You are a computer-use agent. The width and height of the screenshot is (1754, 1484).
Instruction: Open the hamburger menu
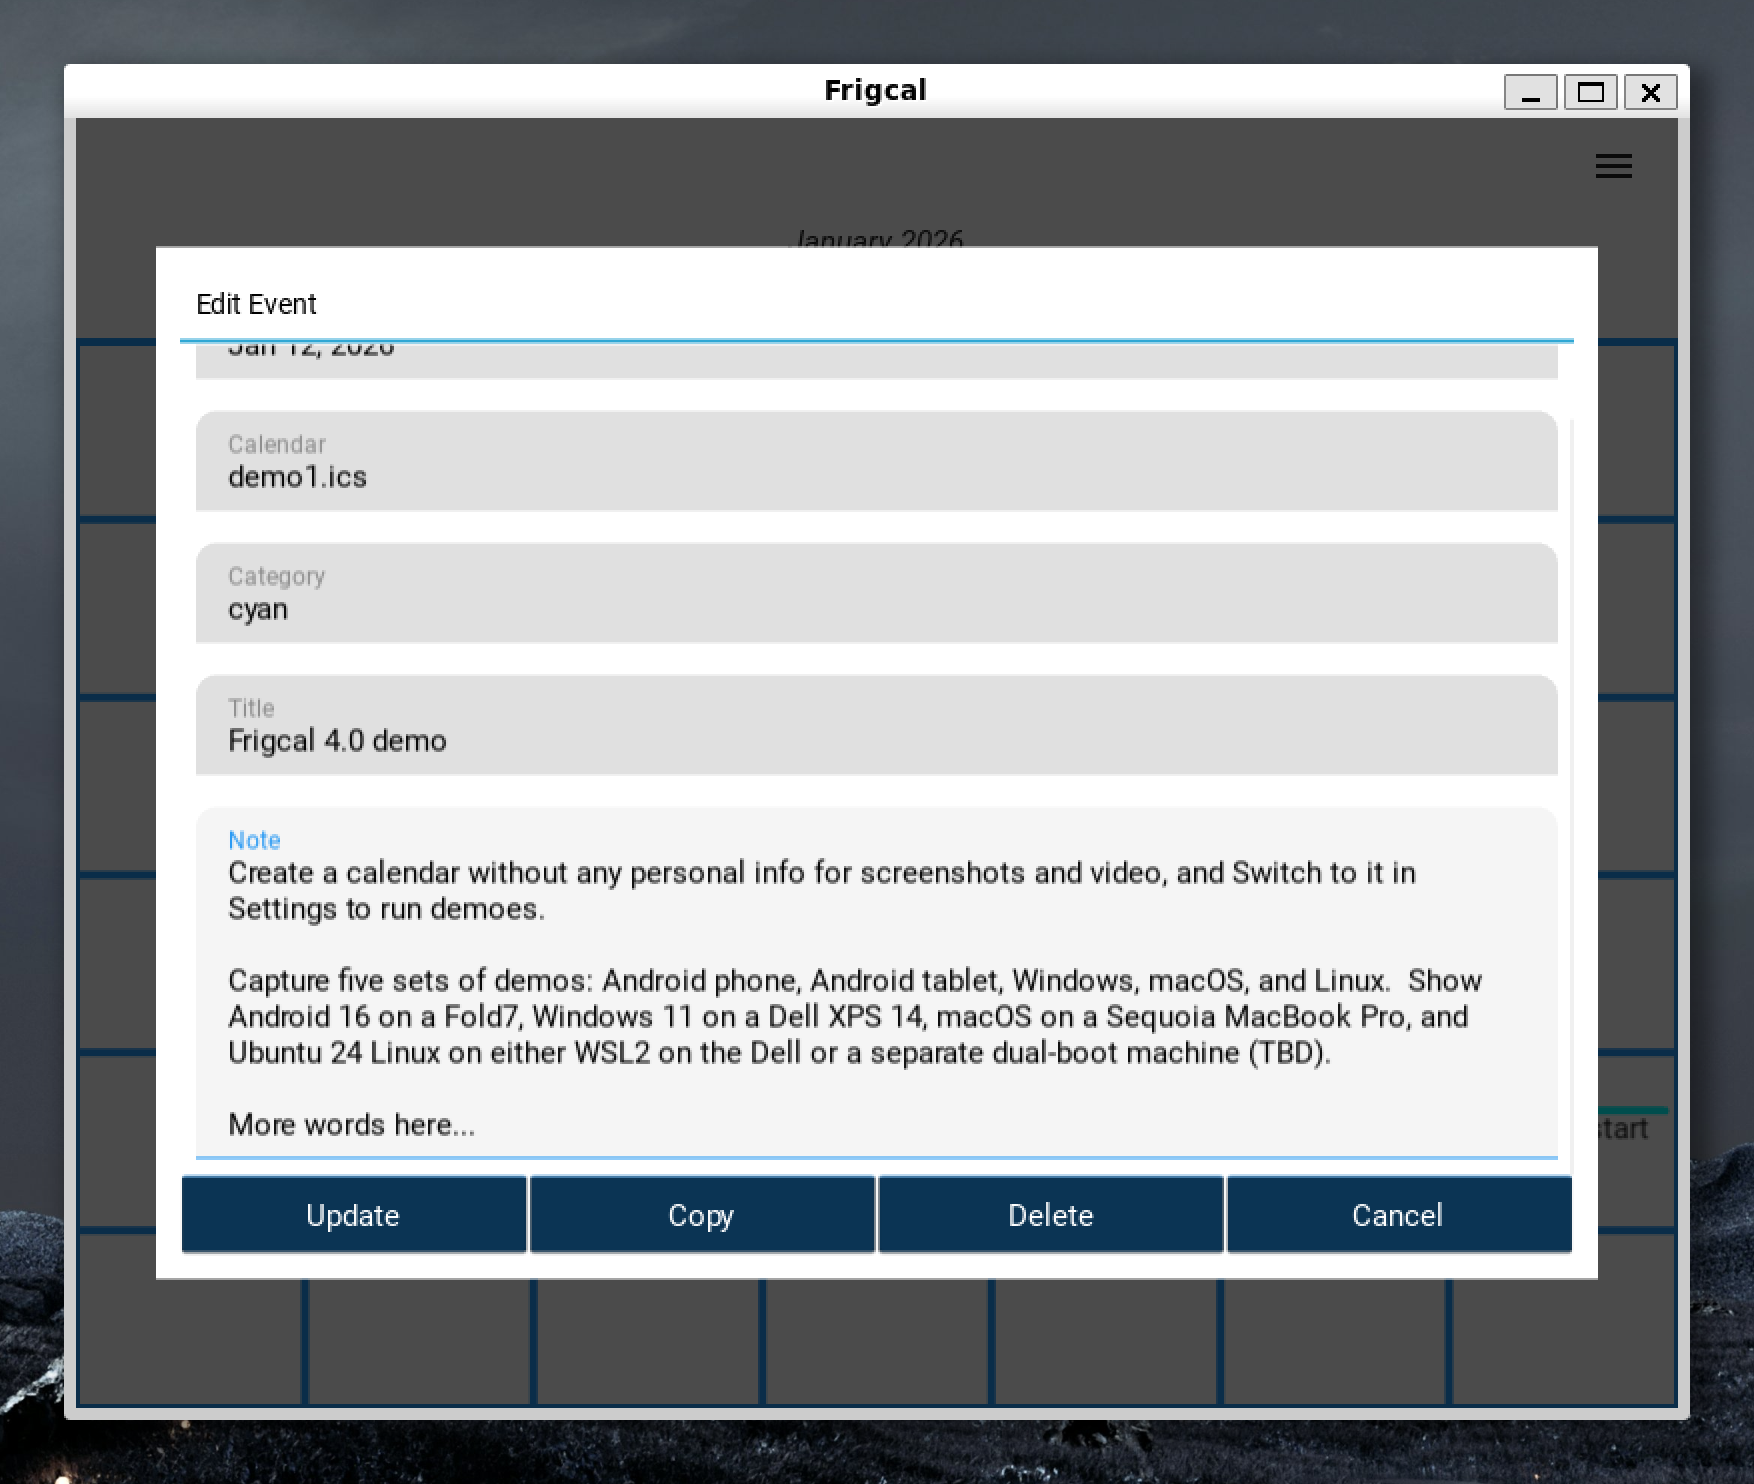[x=1613, y=166]
